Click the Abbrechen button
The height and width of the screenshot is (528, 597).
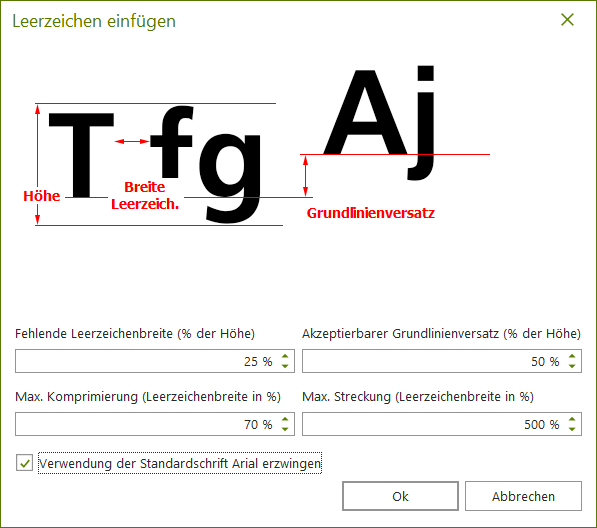(x=523, y=496)
